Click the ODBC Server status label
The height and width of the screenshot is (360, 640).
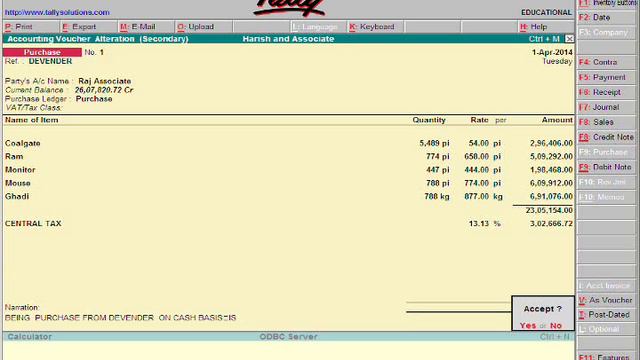coord(289,337)
